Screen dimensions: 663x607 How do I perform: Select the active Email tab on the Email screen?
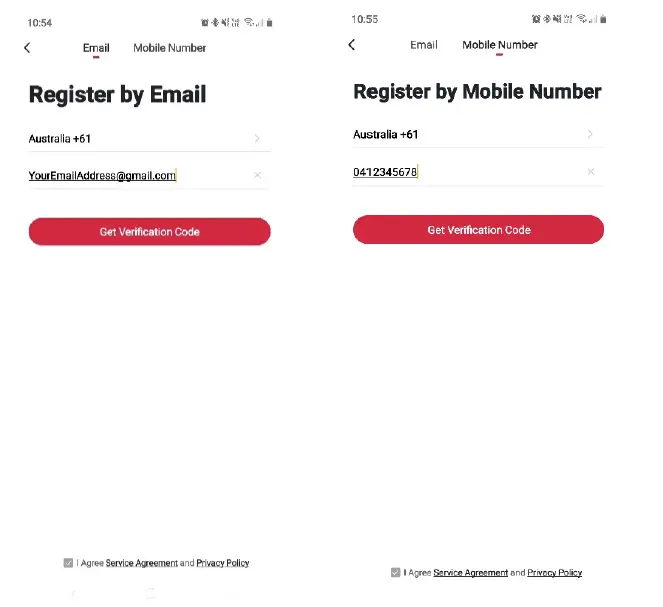click(x=96, y=48)
